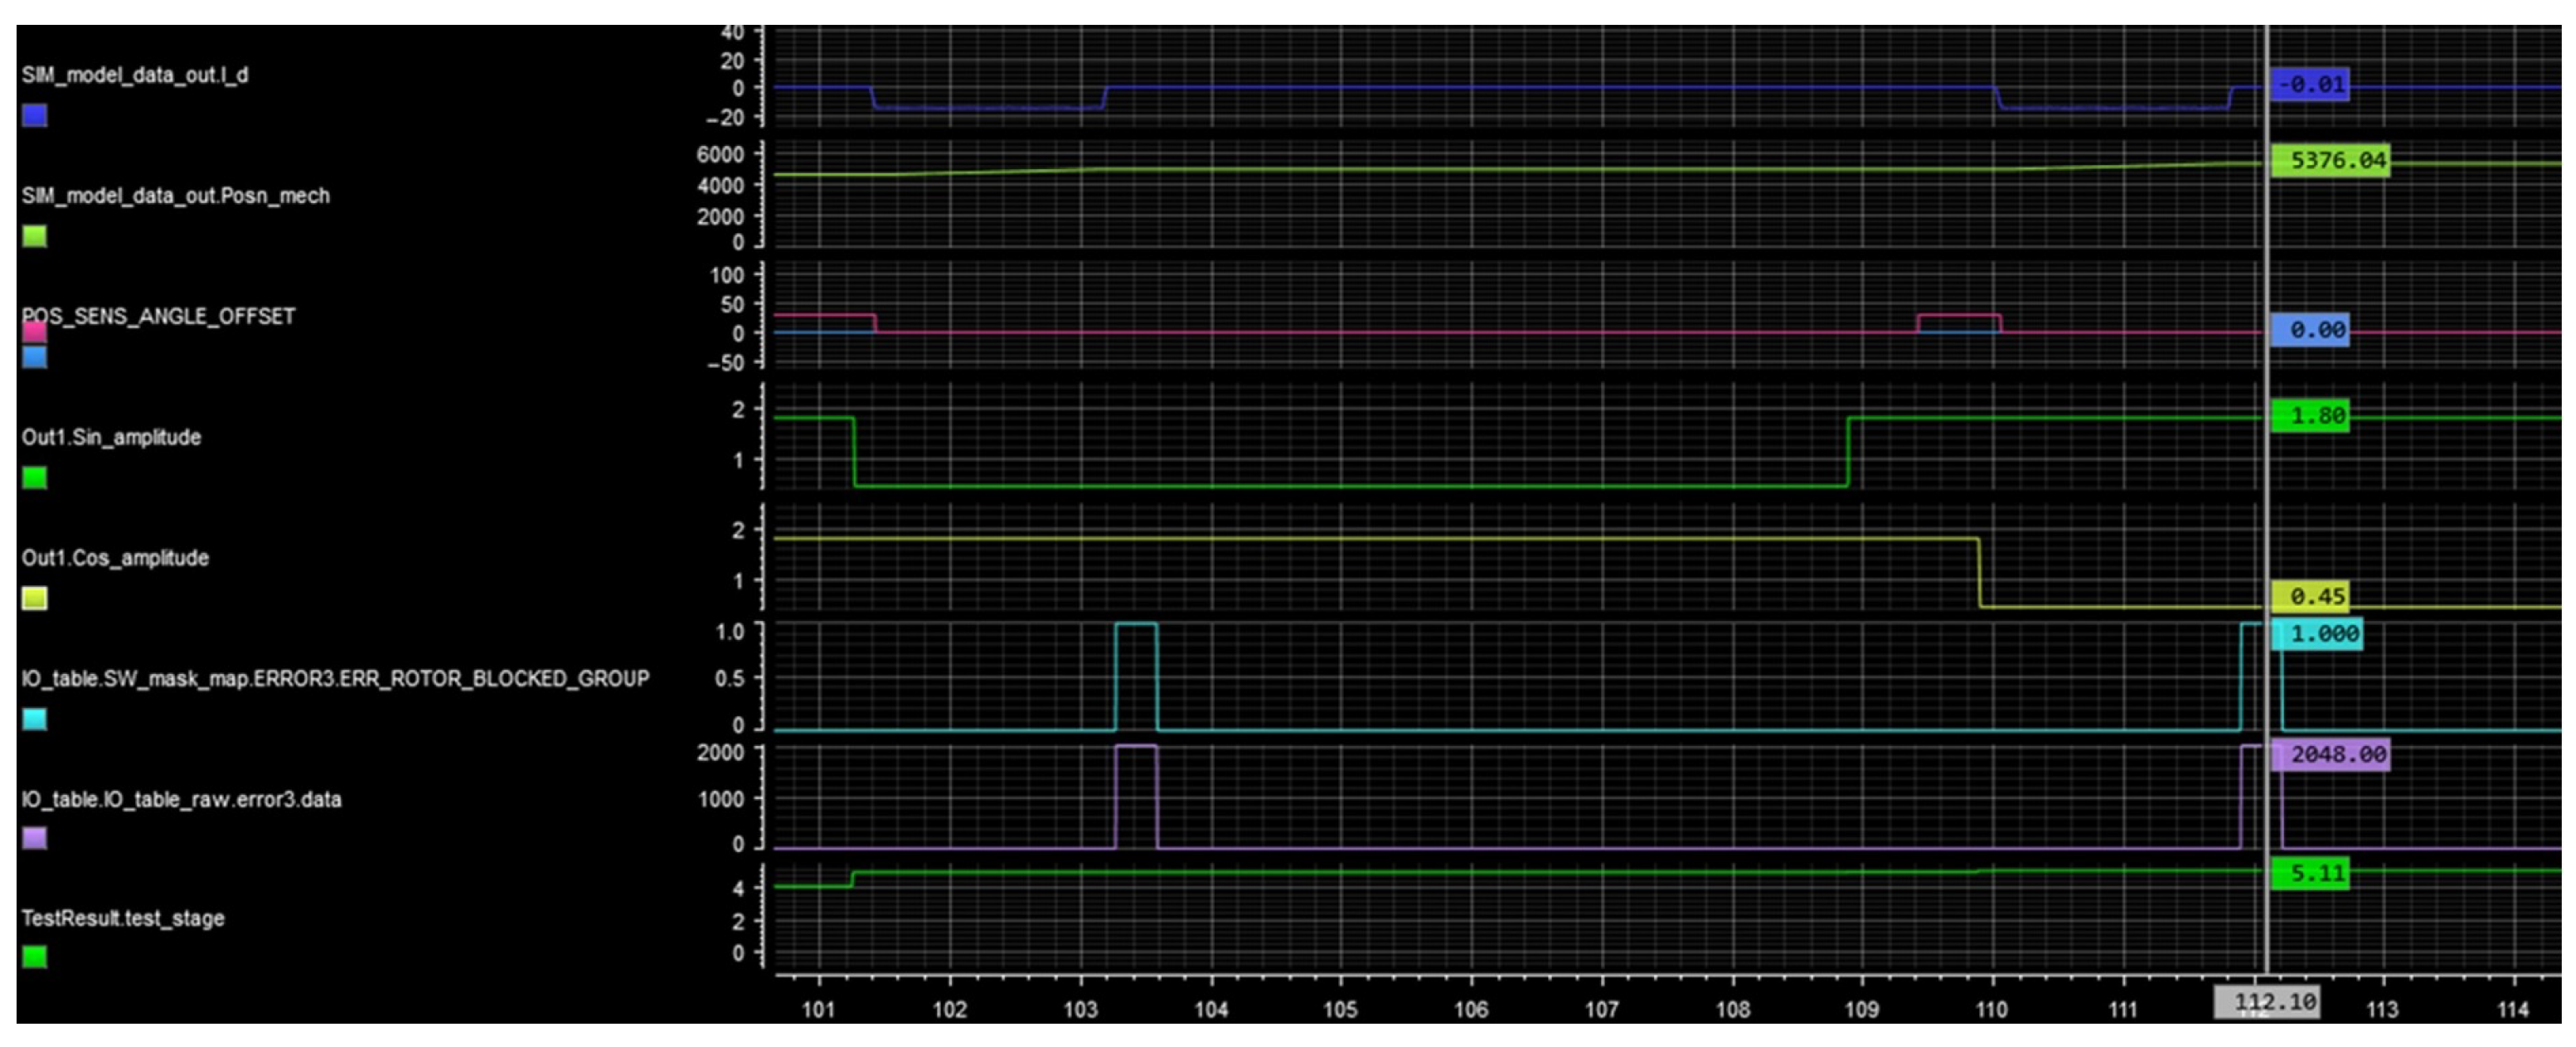Click the 2048.00 error3 value readout
The width and height of the screenshot is (2576, 1047).
(x=2330, y=754)
